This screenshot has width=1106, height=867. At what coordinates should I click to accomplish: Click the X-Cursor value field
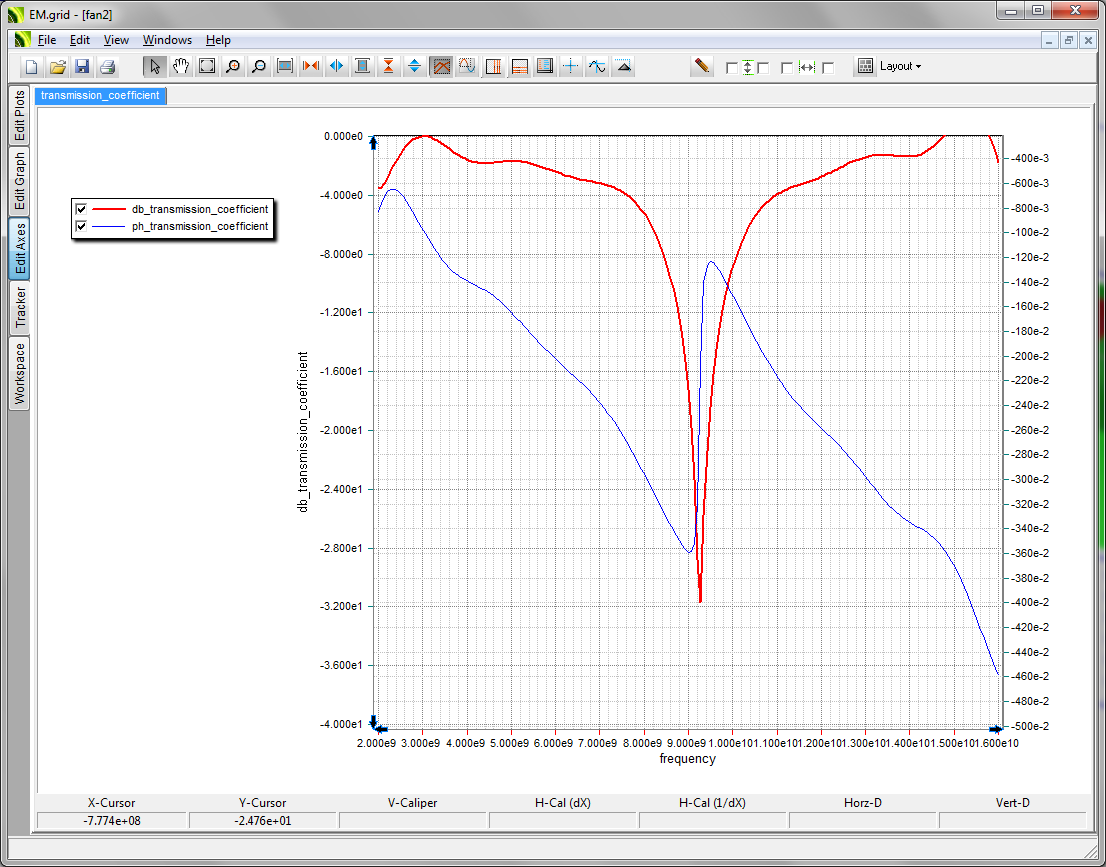pyautogui.click(x=111, y=821)
